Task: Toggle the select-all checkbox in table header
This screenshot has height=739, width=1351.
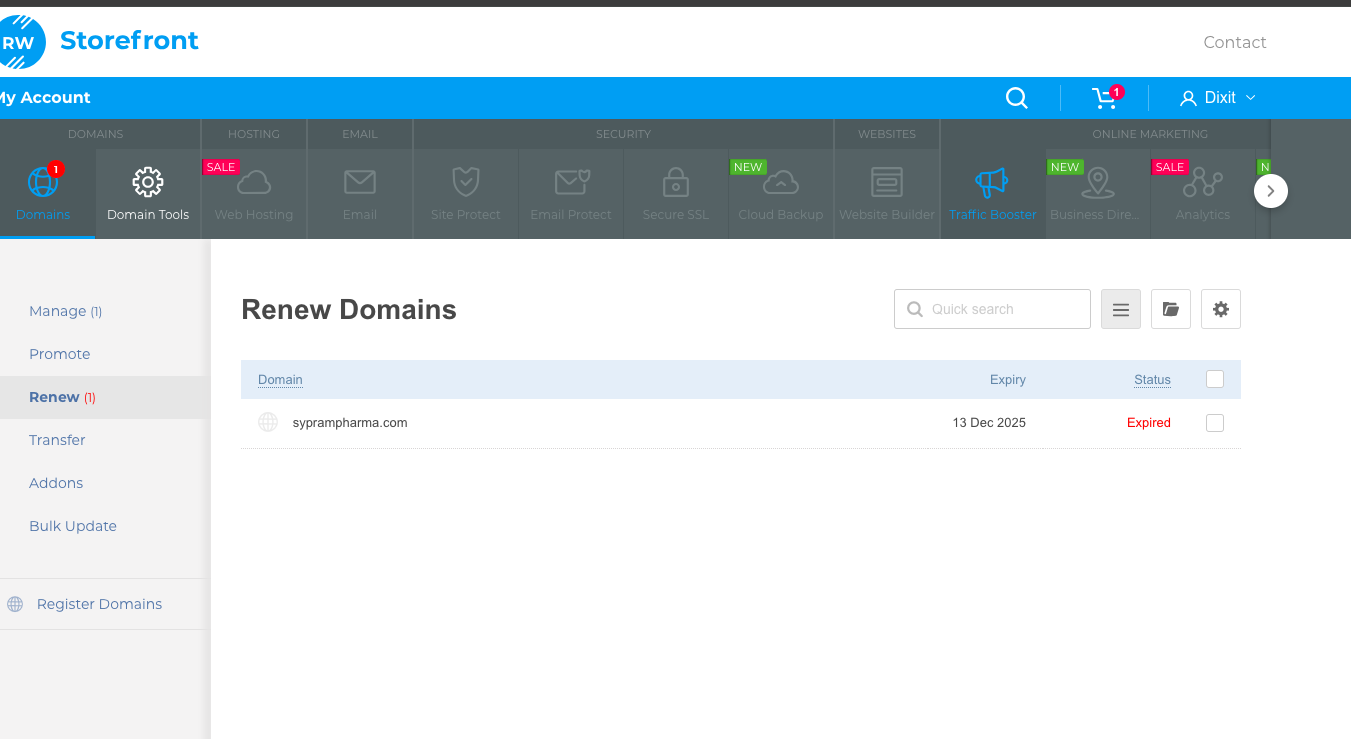Action: click(1215, 379)
